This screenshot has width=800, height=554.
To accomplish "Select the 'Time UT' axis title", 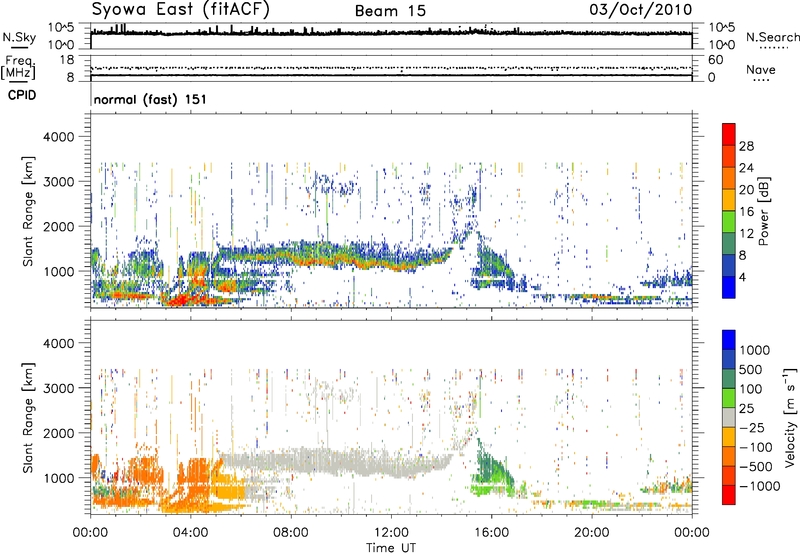I will click(391, 547).
